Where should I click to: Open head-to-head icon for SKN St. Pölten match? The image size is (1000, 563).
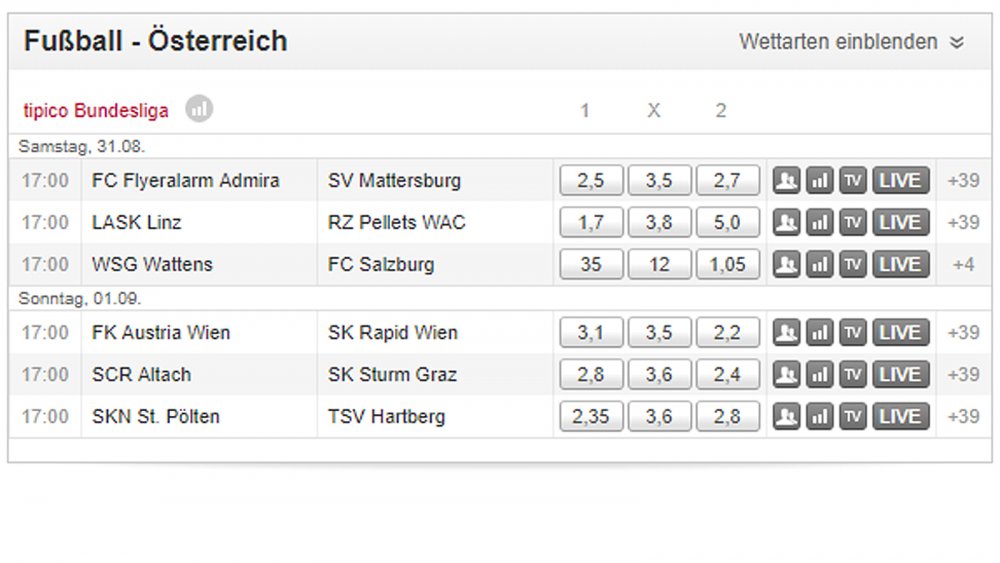pos(786,417)
